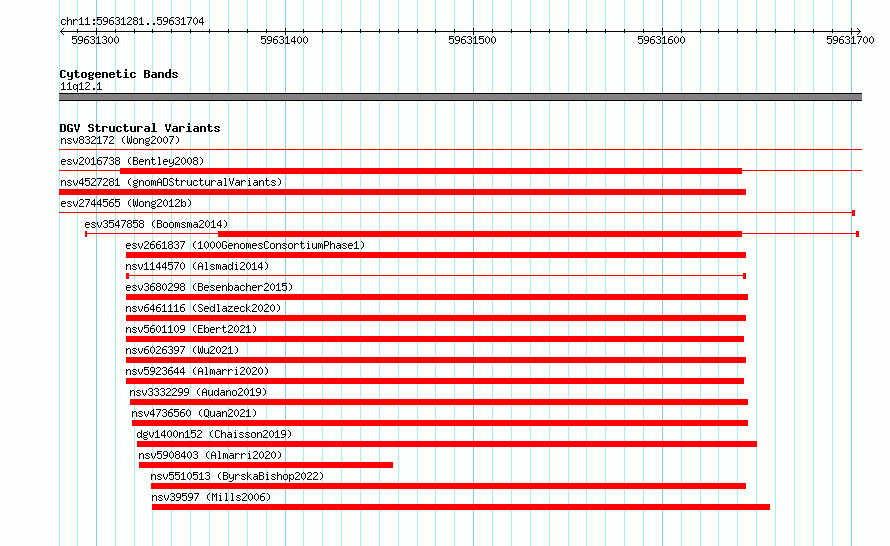
Task: Click the red bar under esv2016738
Action: 431,171
